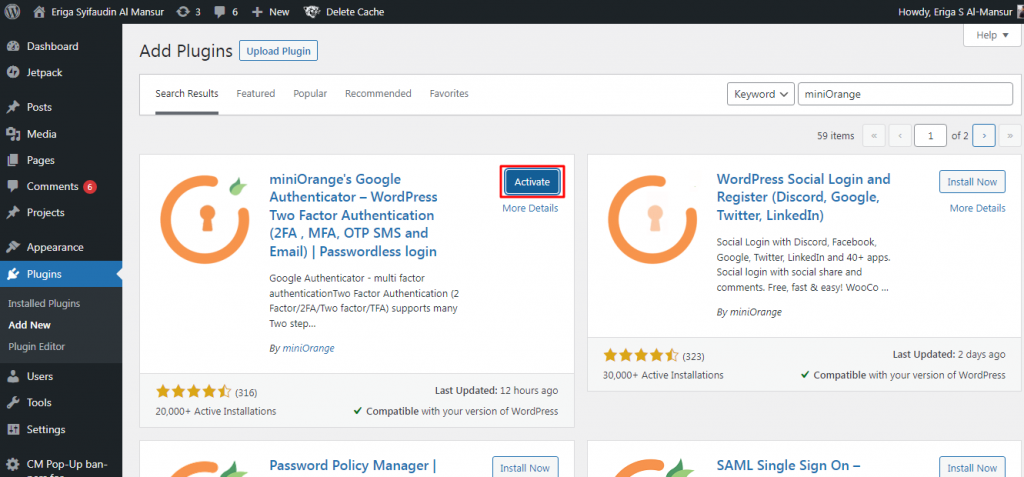Open Dashboard in the sidebar
The width and height of the screenshot is (1024, 477).
(x=52, y=46)
